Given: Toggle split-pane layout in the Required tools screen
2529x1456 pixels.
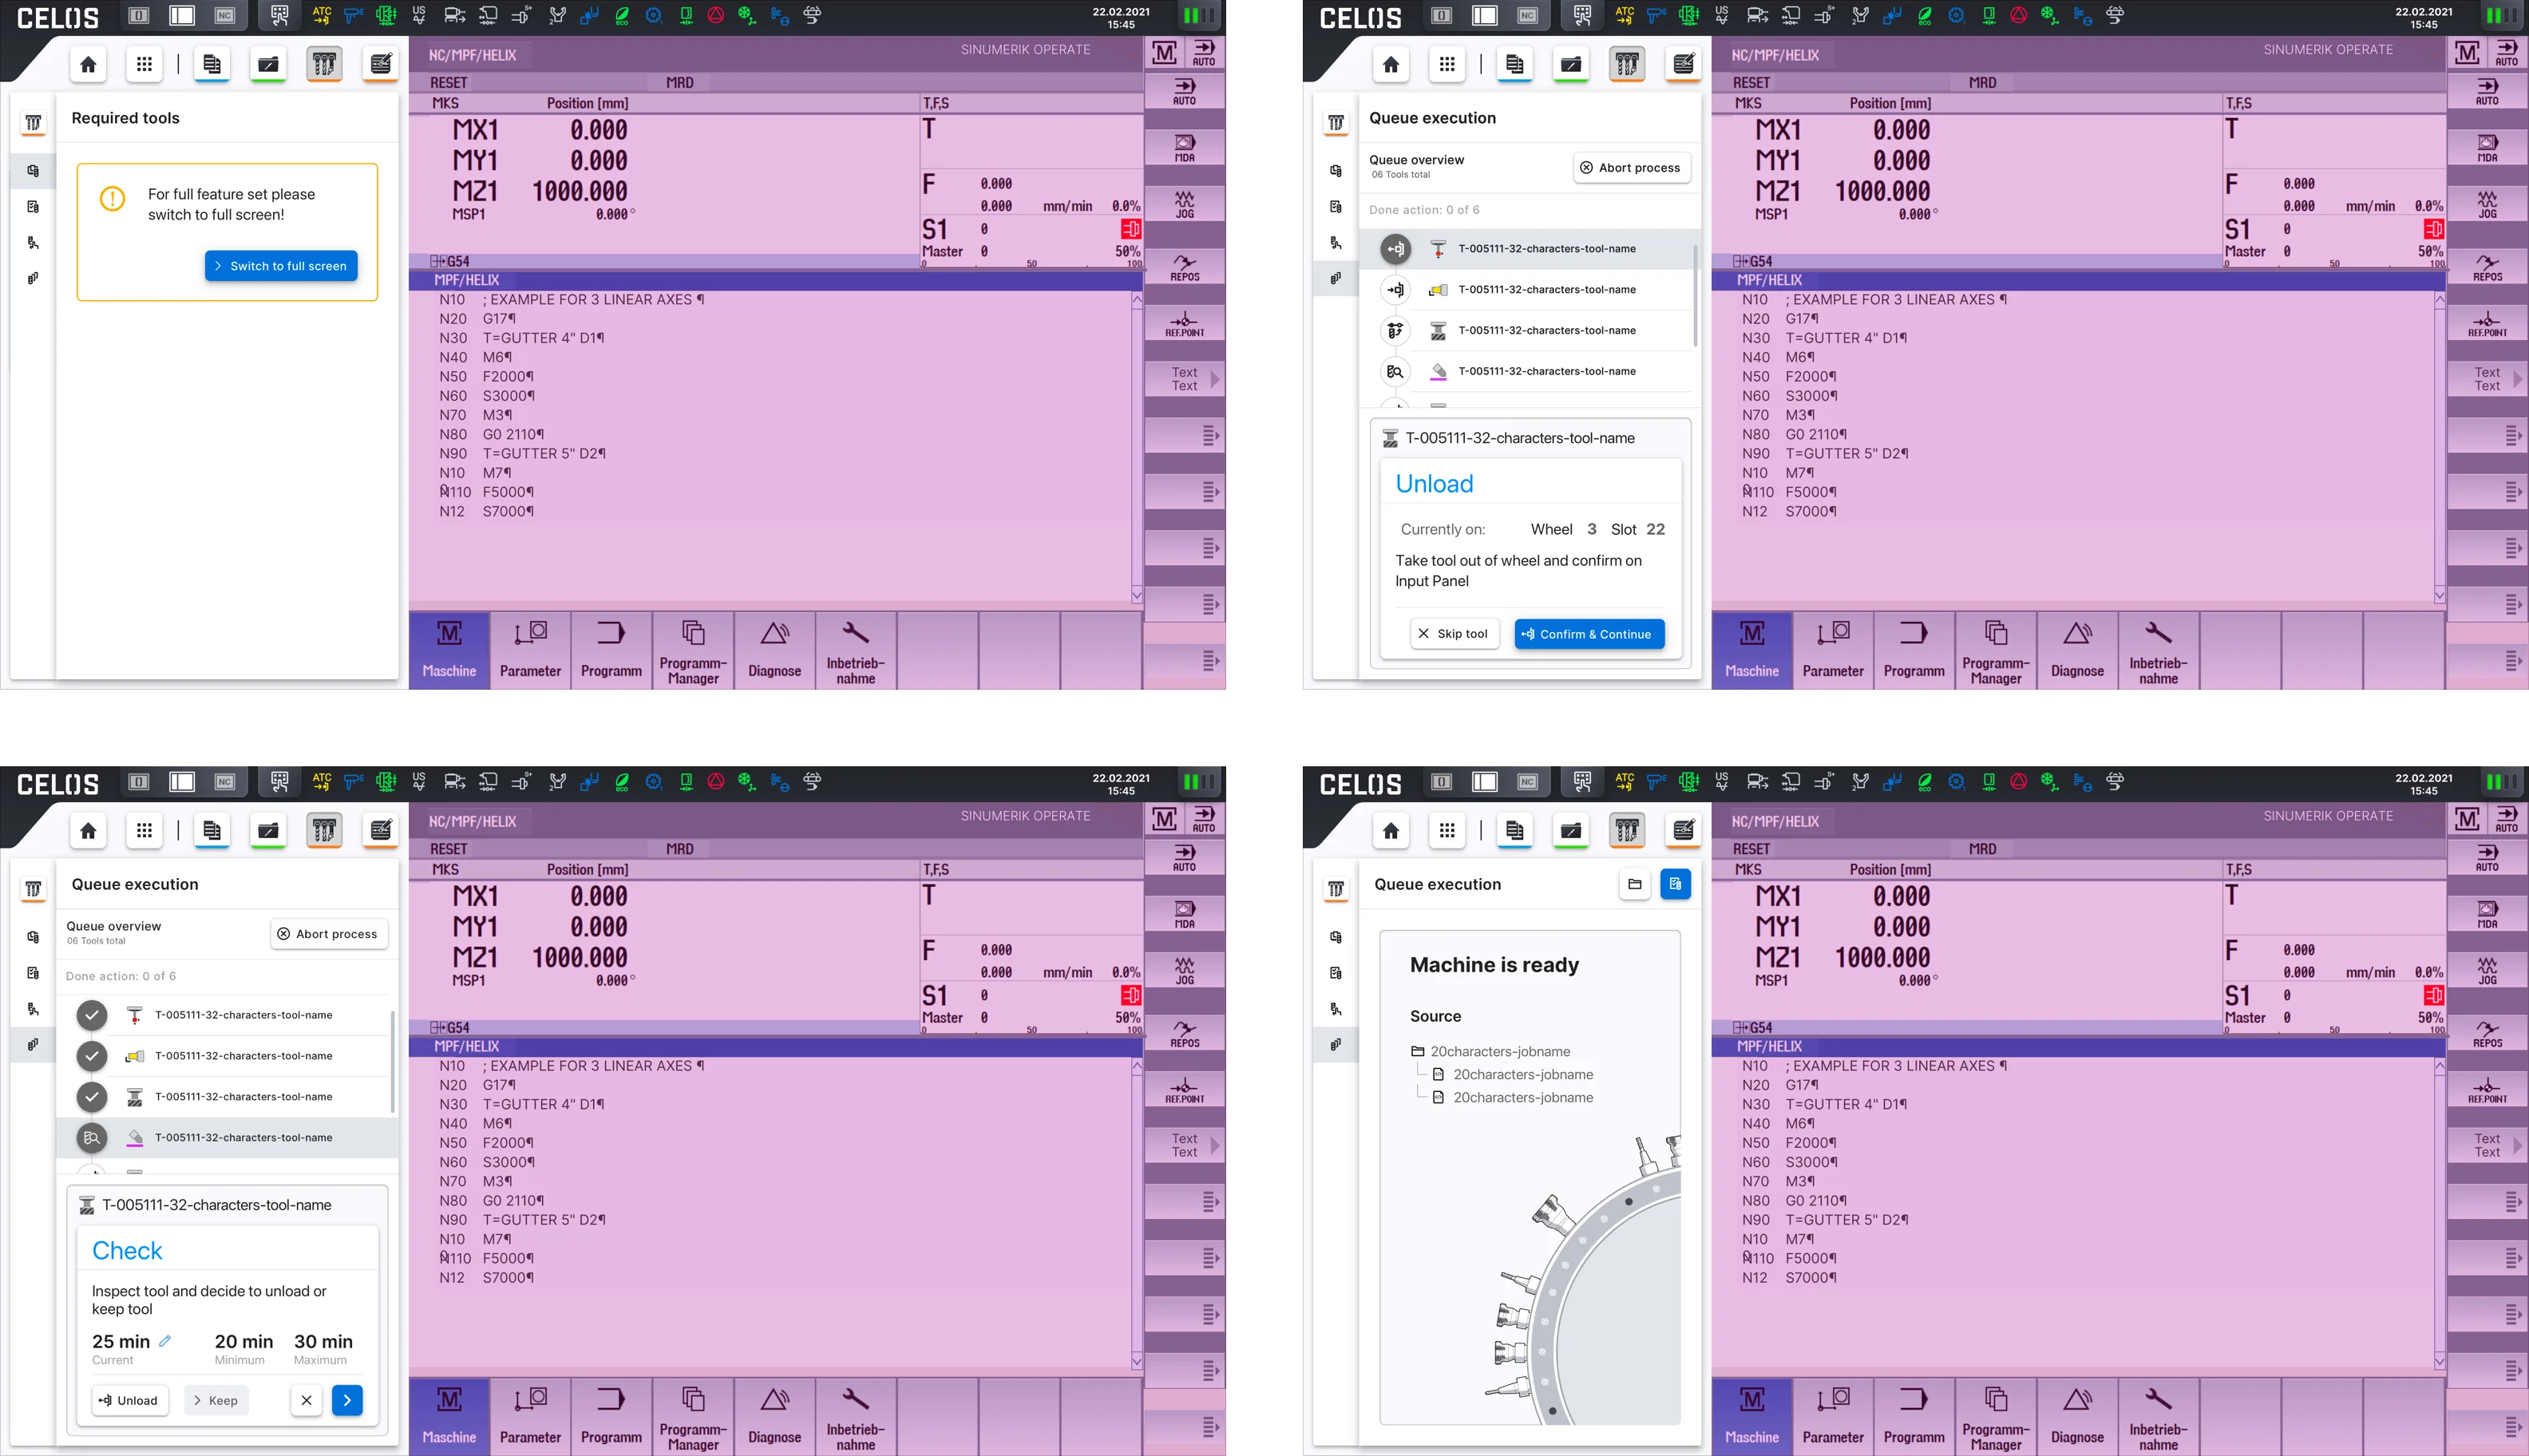Looking at the screenshot, I should pyautogui.click(x=182, y=15).
